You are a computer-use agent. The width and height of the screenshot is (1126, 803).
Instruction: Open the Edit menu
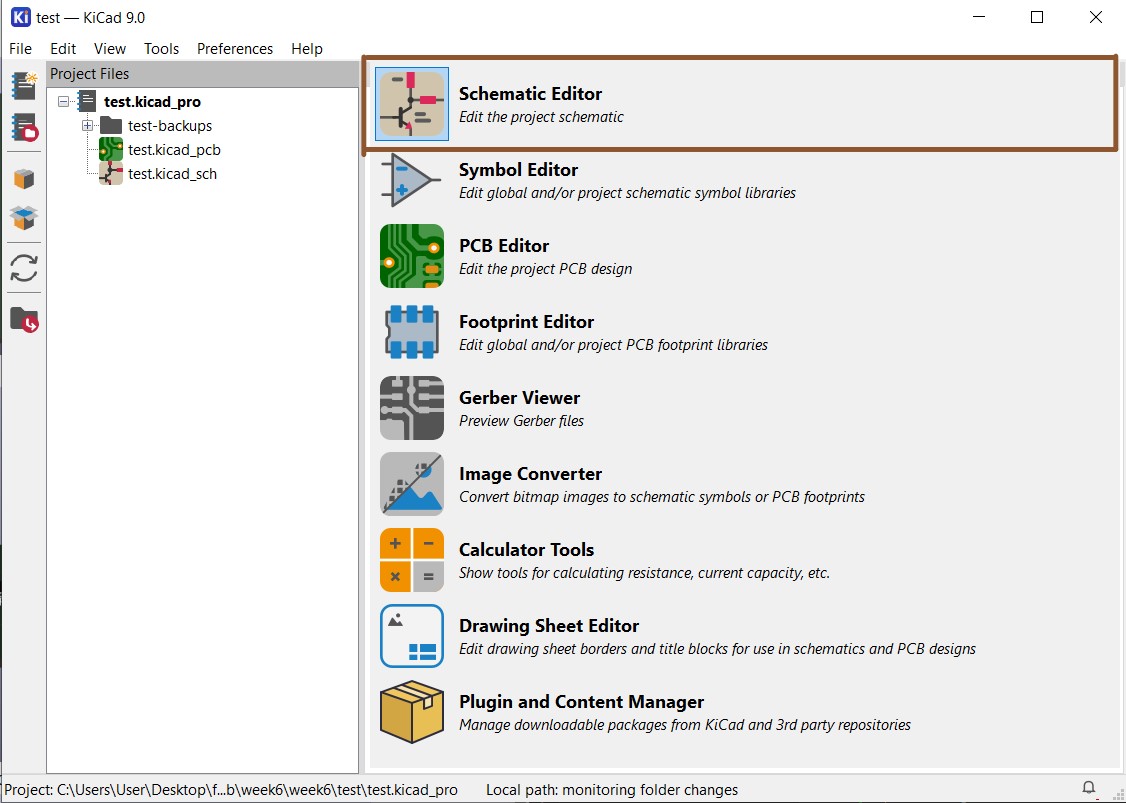[63, 49]
